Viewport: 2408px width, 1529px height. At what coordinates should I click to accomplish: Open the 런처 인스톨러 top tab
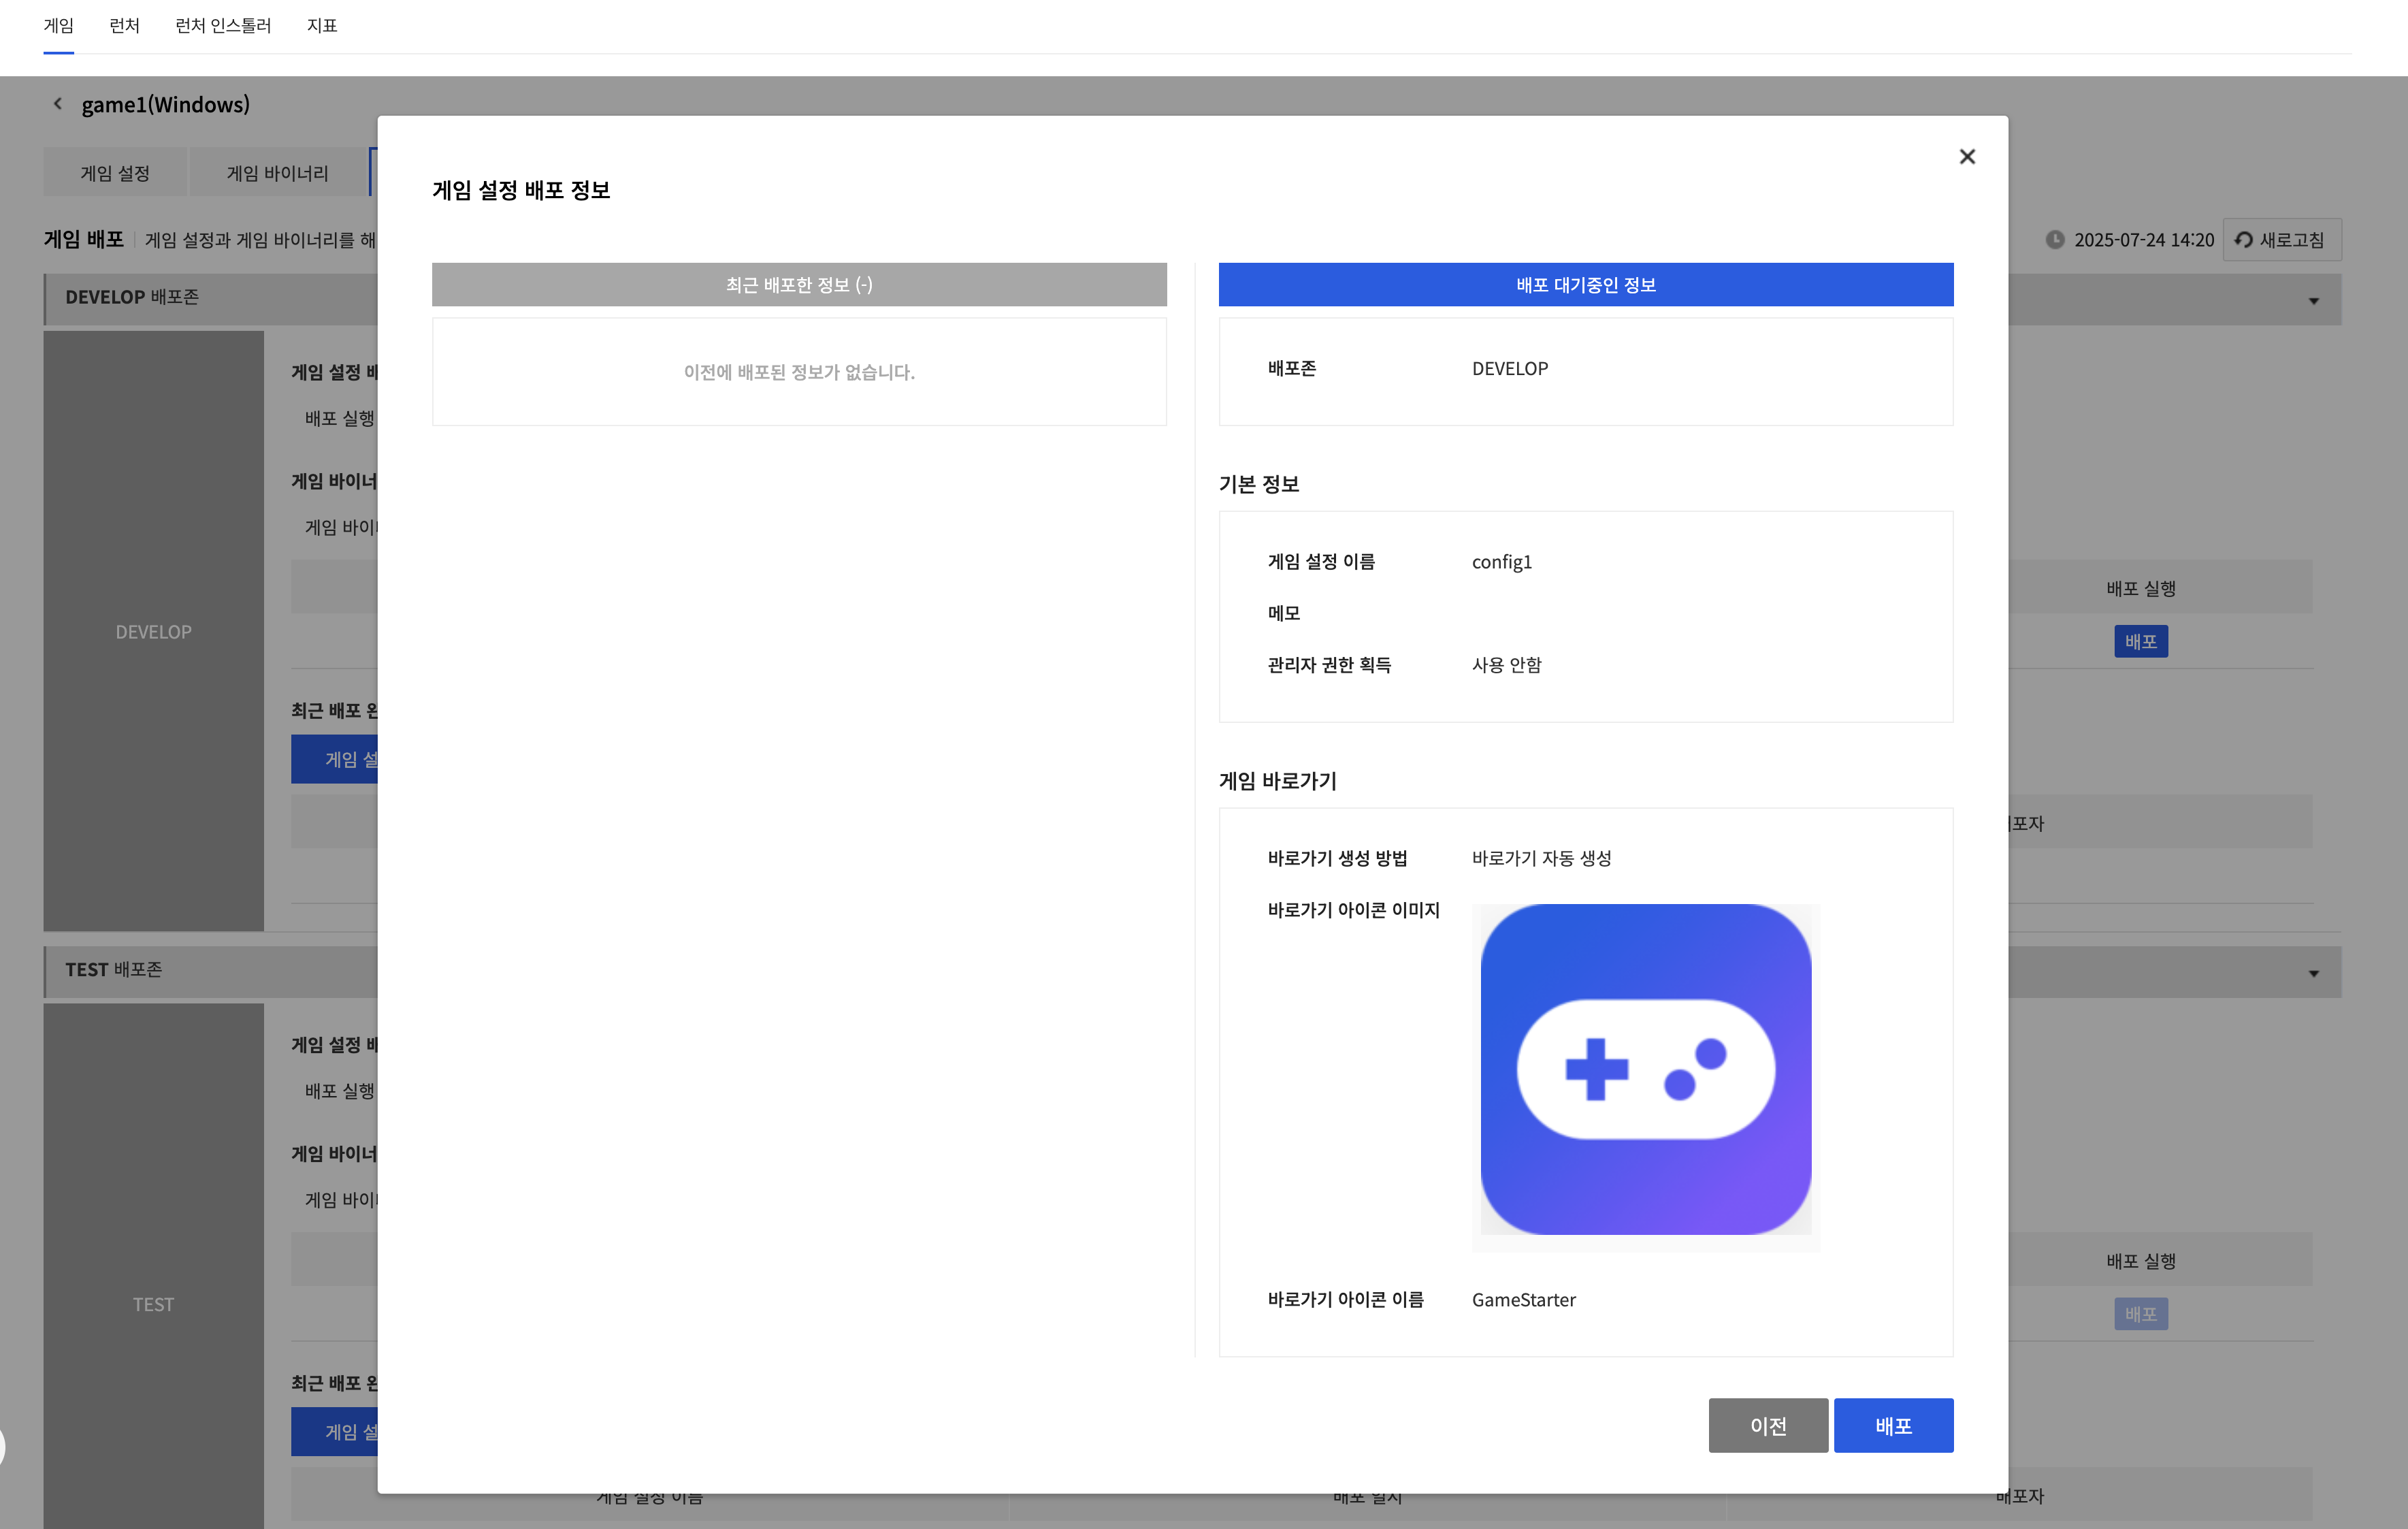[223, 26]
